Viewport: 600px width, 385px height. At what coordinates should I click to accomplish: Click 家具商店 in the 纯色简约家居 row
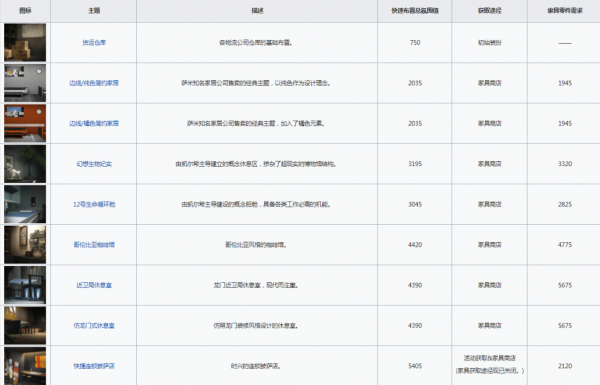tap(489, 83)
